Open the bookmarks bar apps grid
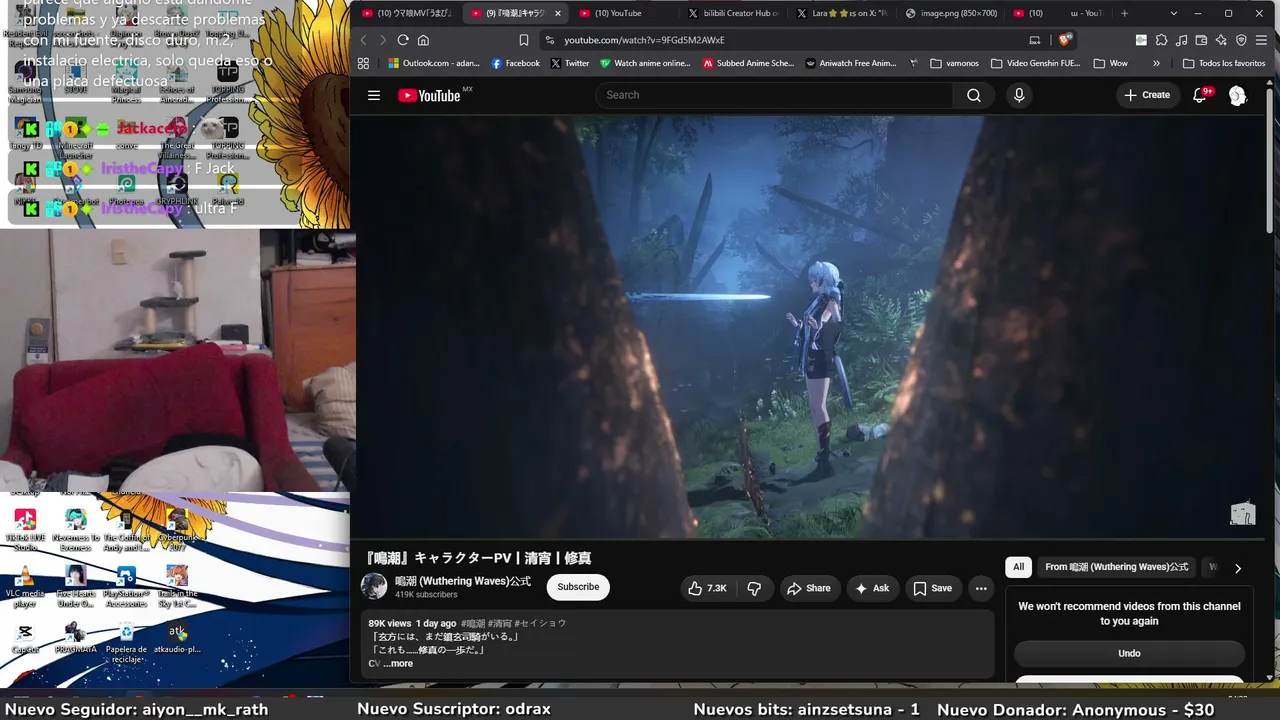The width and height of the screenshot is (1280, 720). tap(363, 63)
